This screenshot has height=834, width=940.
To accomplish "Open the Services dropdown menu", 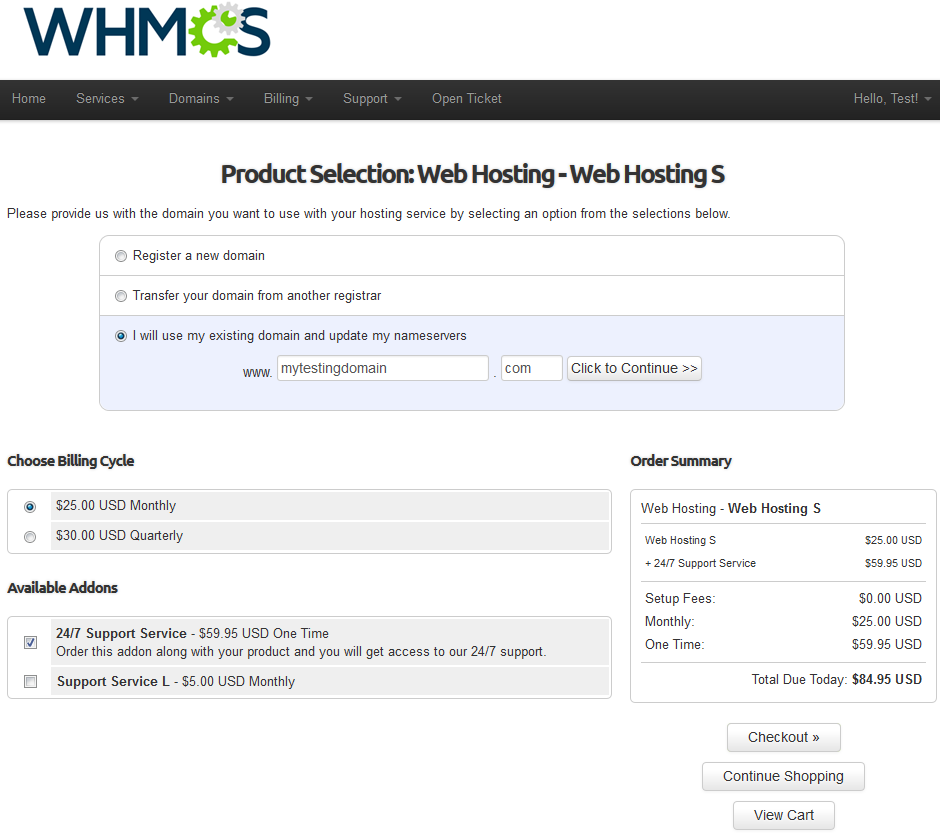I will [x=107, y=98].
